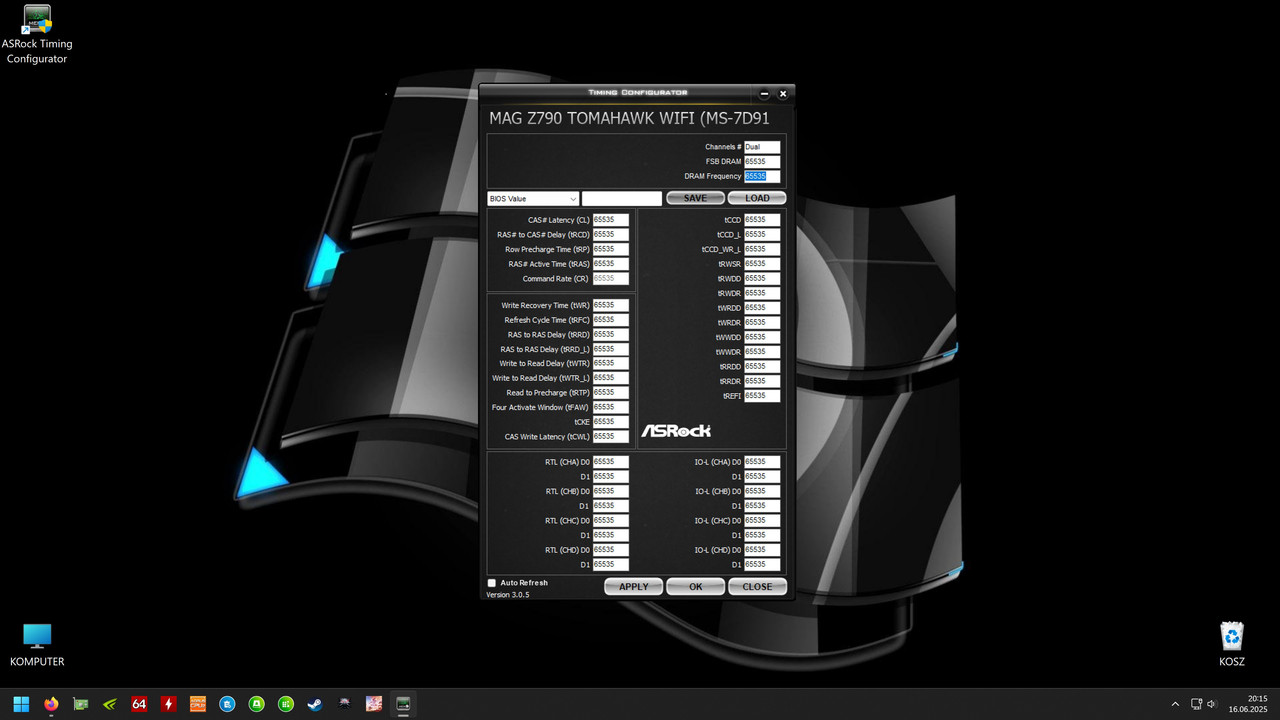The height and width of the screenshot is (720, 1280).
Task: Click the Write Recovery Time (tWR) field
Action: 611,305
